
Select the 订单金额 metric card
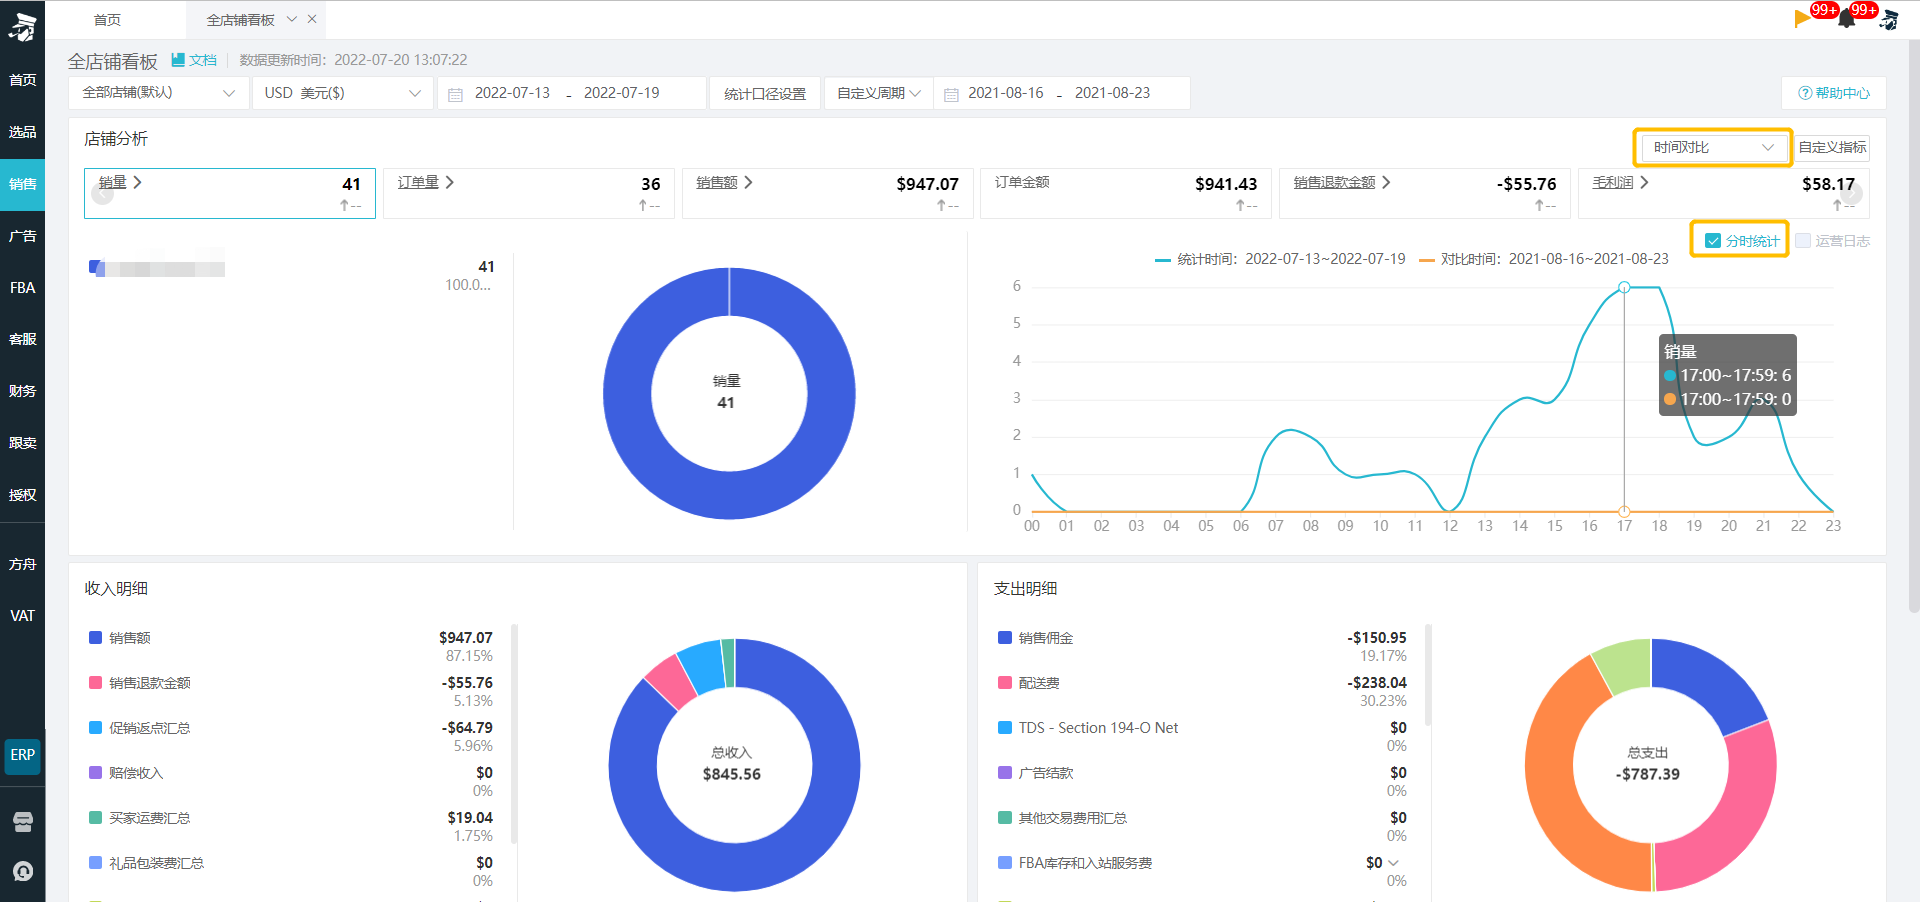1126,193
